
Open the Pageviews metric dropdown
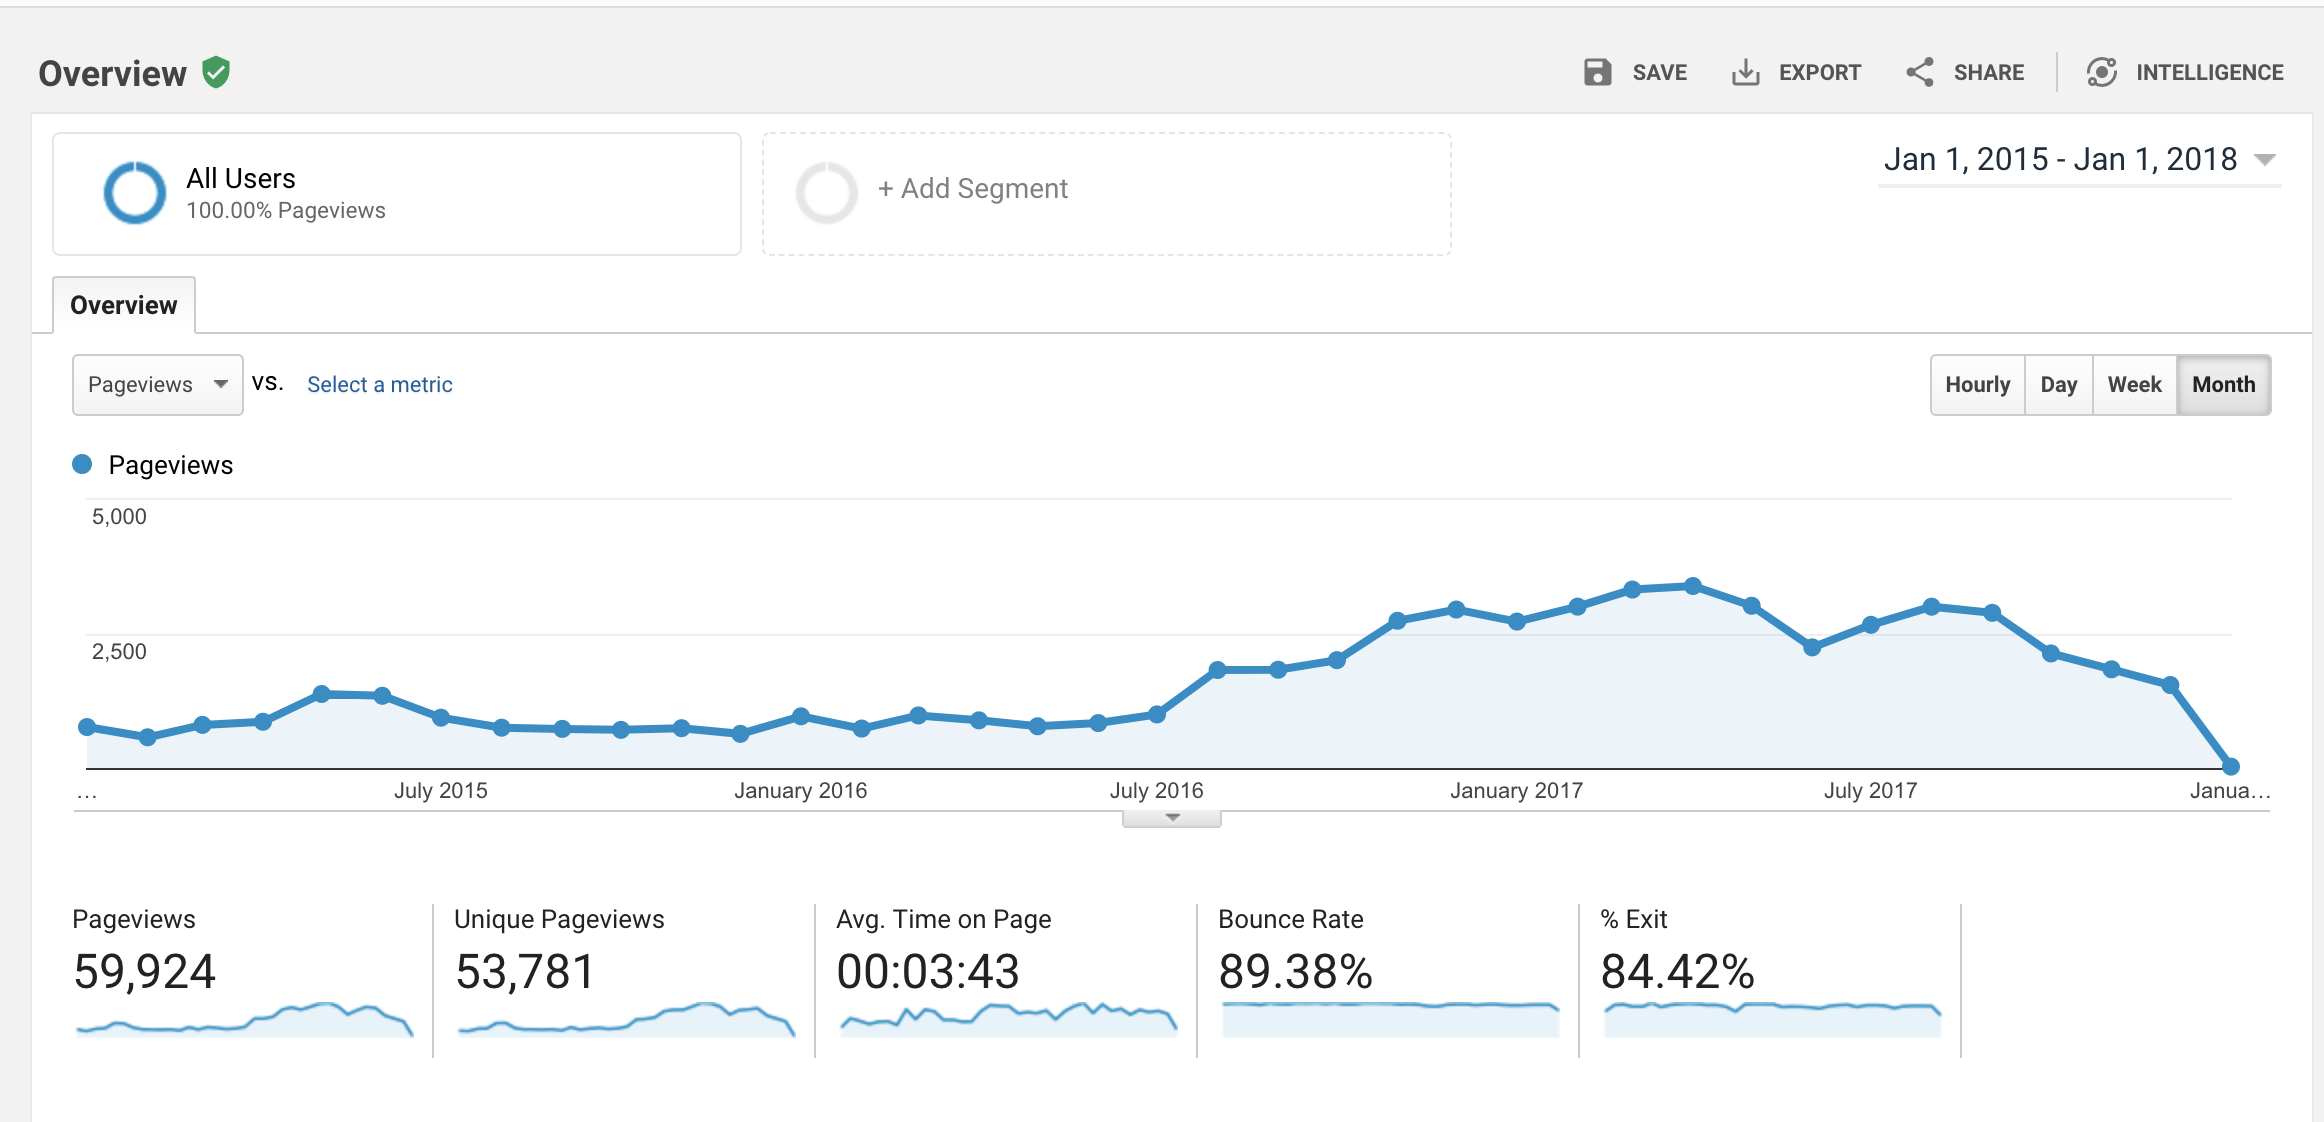click(157, 385)
